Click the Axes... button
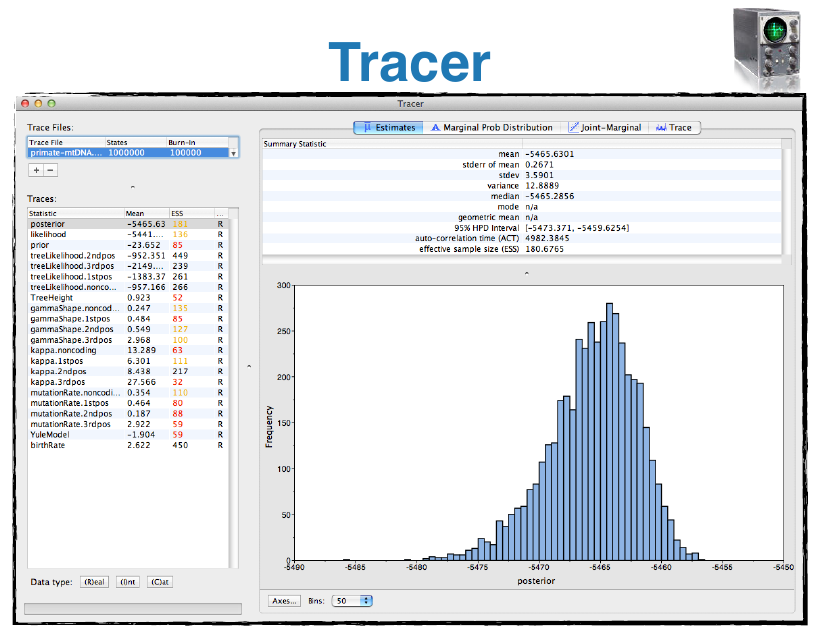The width and height of the screenshot is (815, 631). (285, 600)
